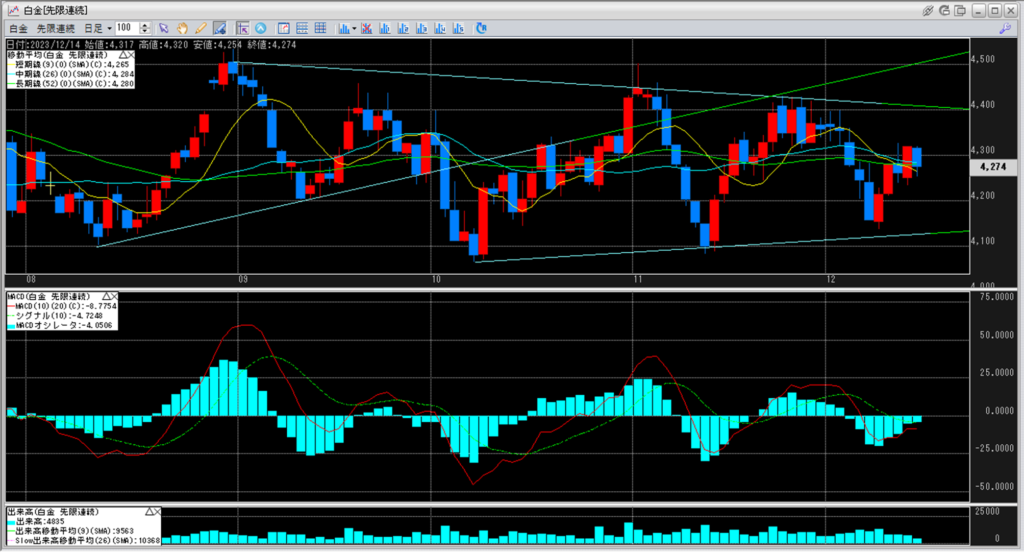Click the row grid layout icon

[302, 28]
